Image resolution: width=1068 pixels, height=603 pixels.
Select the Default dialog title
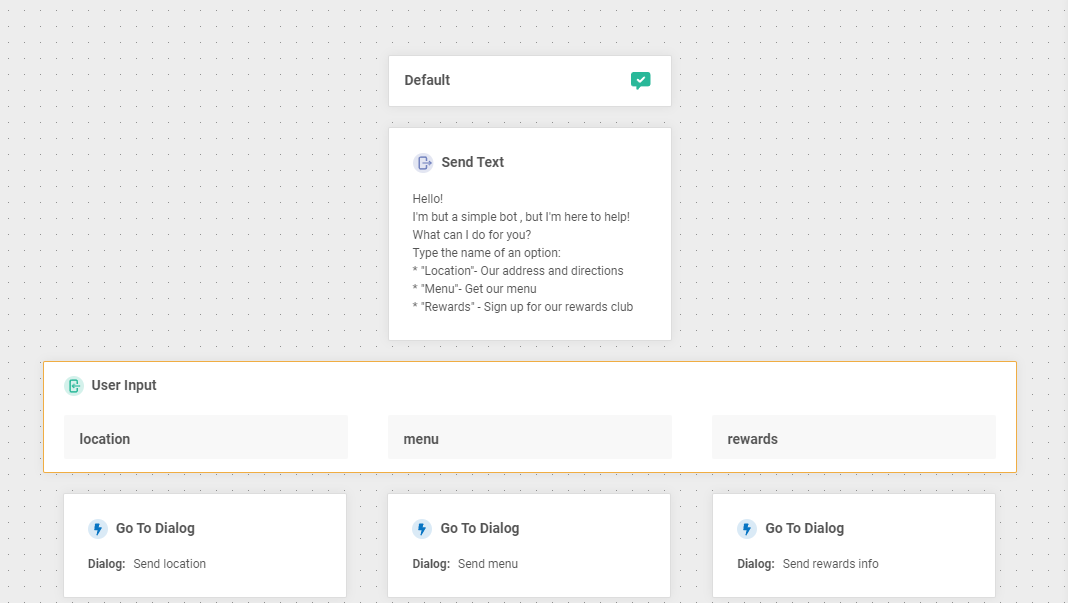click(427, 81)
